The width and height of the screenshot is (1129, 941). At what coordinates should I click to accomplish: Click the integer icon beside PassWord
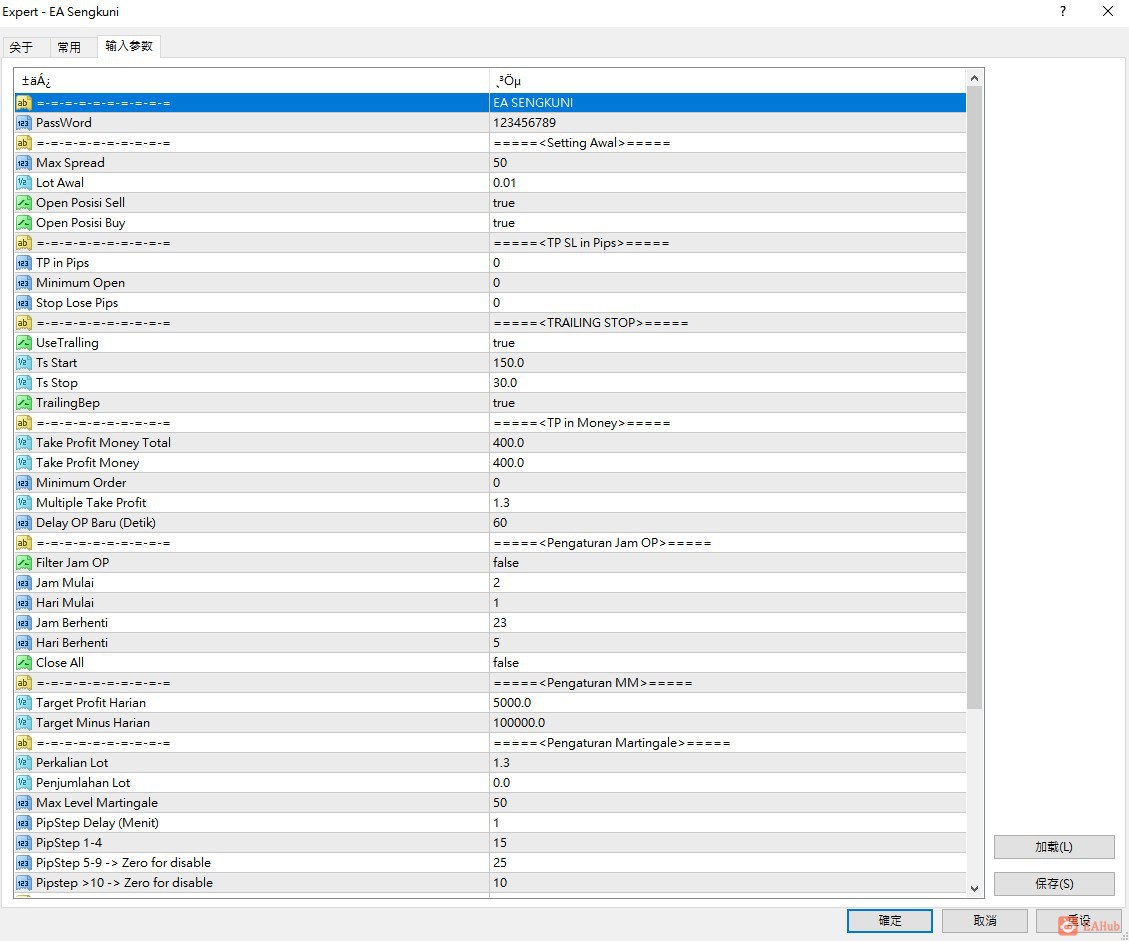(x=24, y=123)
